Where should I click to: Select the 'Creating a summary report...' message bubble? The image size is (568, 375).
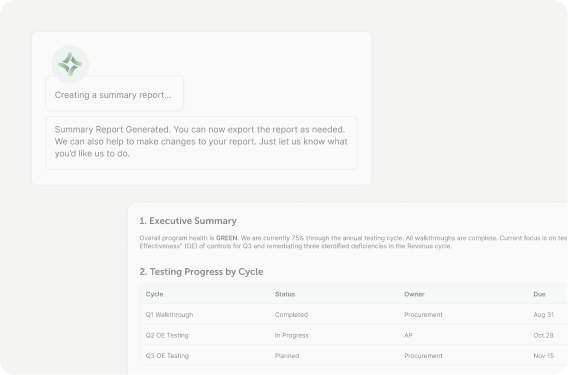114,93
